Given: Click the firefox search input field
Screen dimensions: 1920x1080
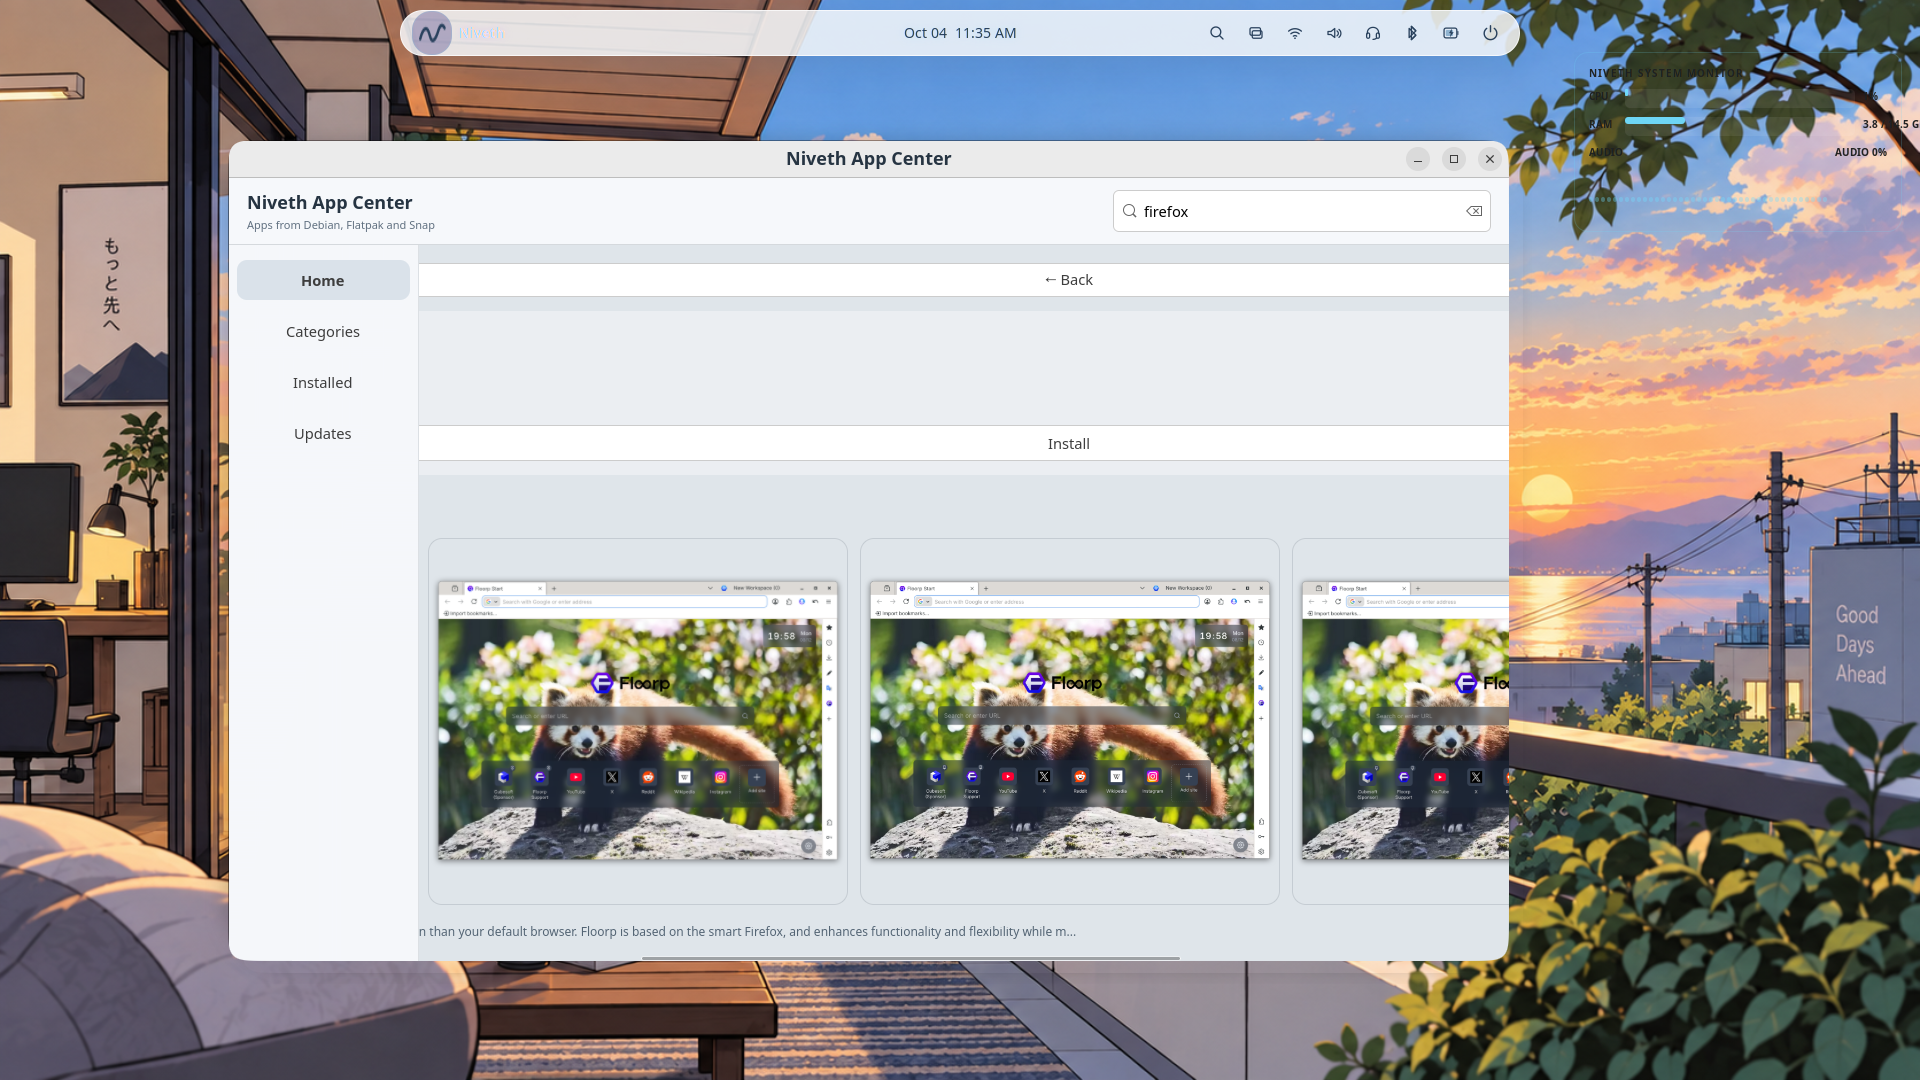Looking at the screenshot, I should pyautogui.click(x=1301, y=211).
